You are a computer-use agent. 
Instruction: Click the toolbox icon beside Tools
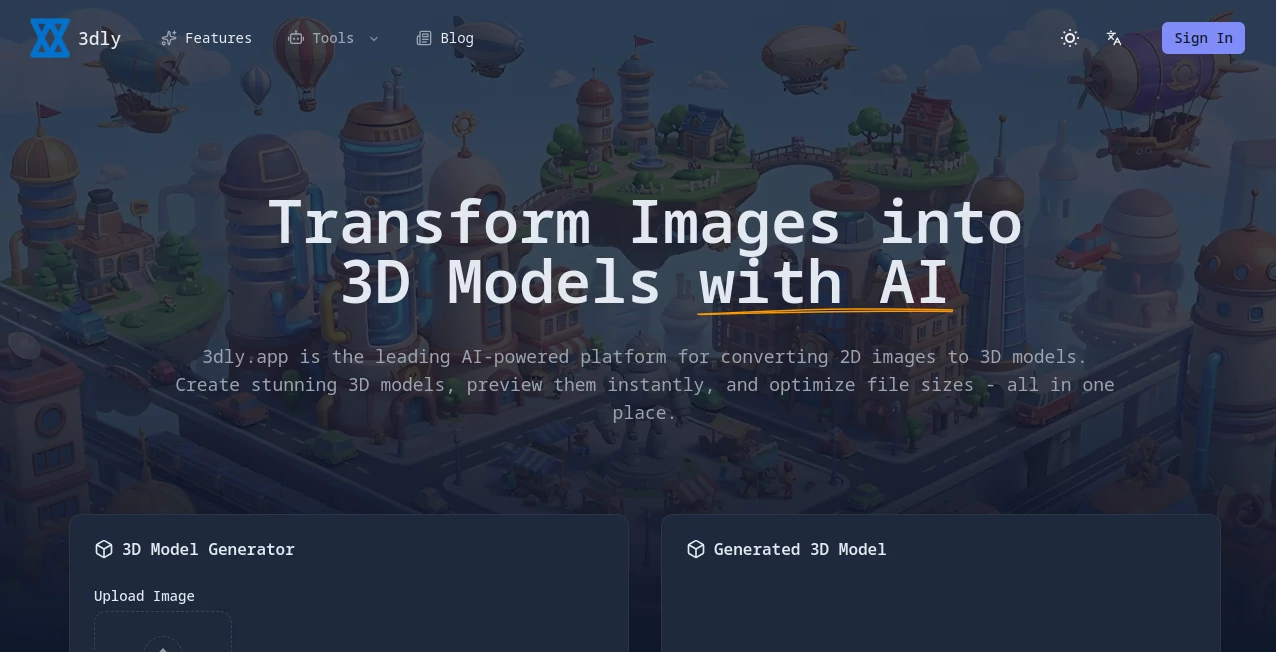click(296, 38)
